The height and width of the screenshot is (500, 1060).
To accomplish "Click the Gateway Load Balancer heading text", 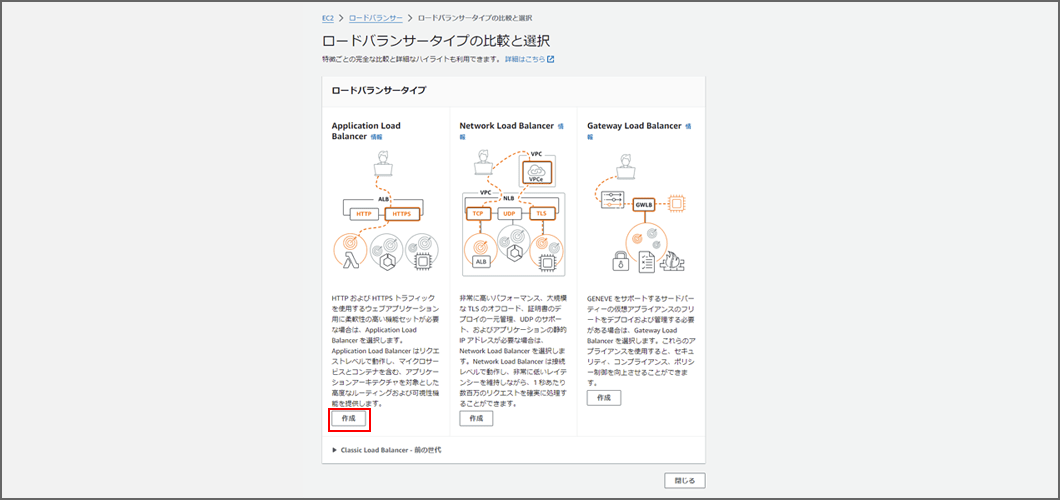I will [x=635, y=126].
